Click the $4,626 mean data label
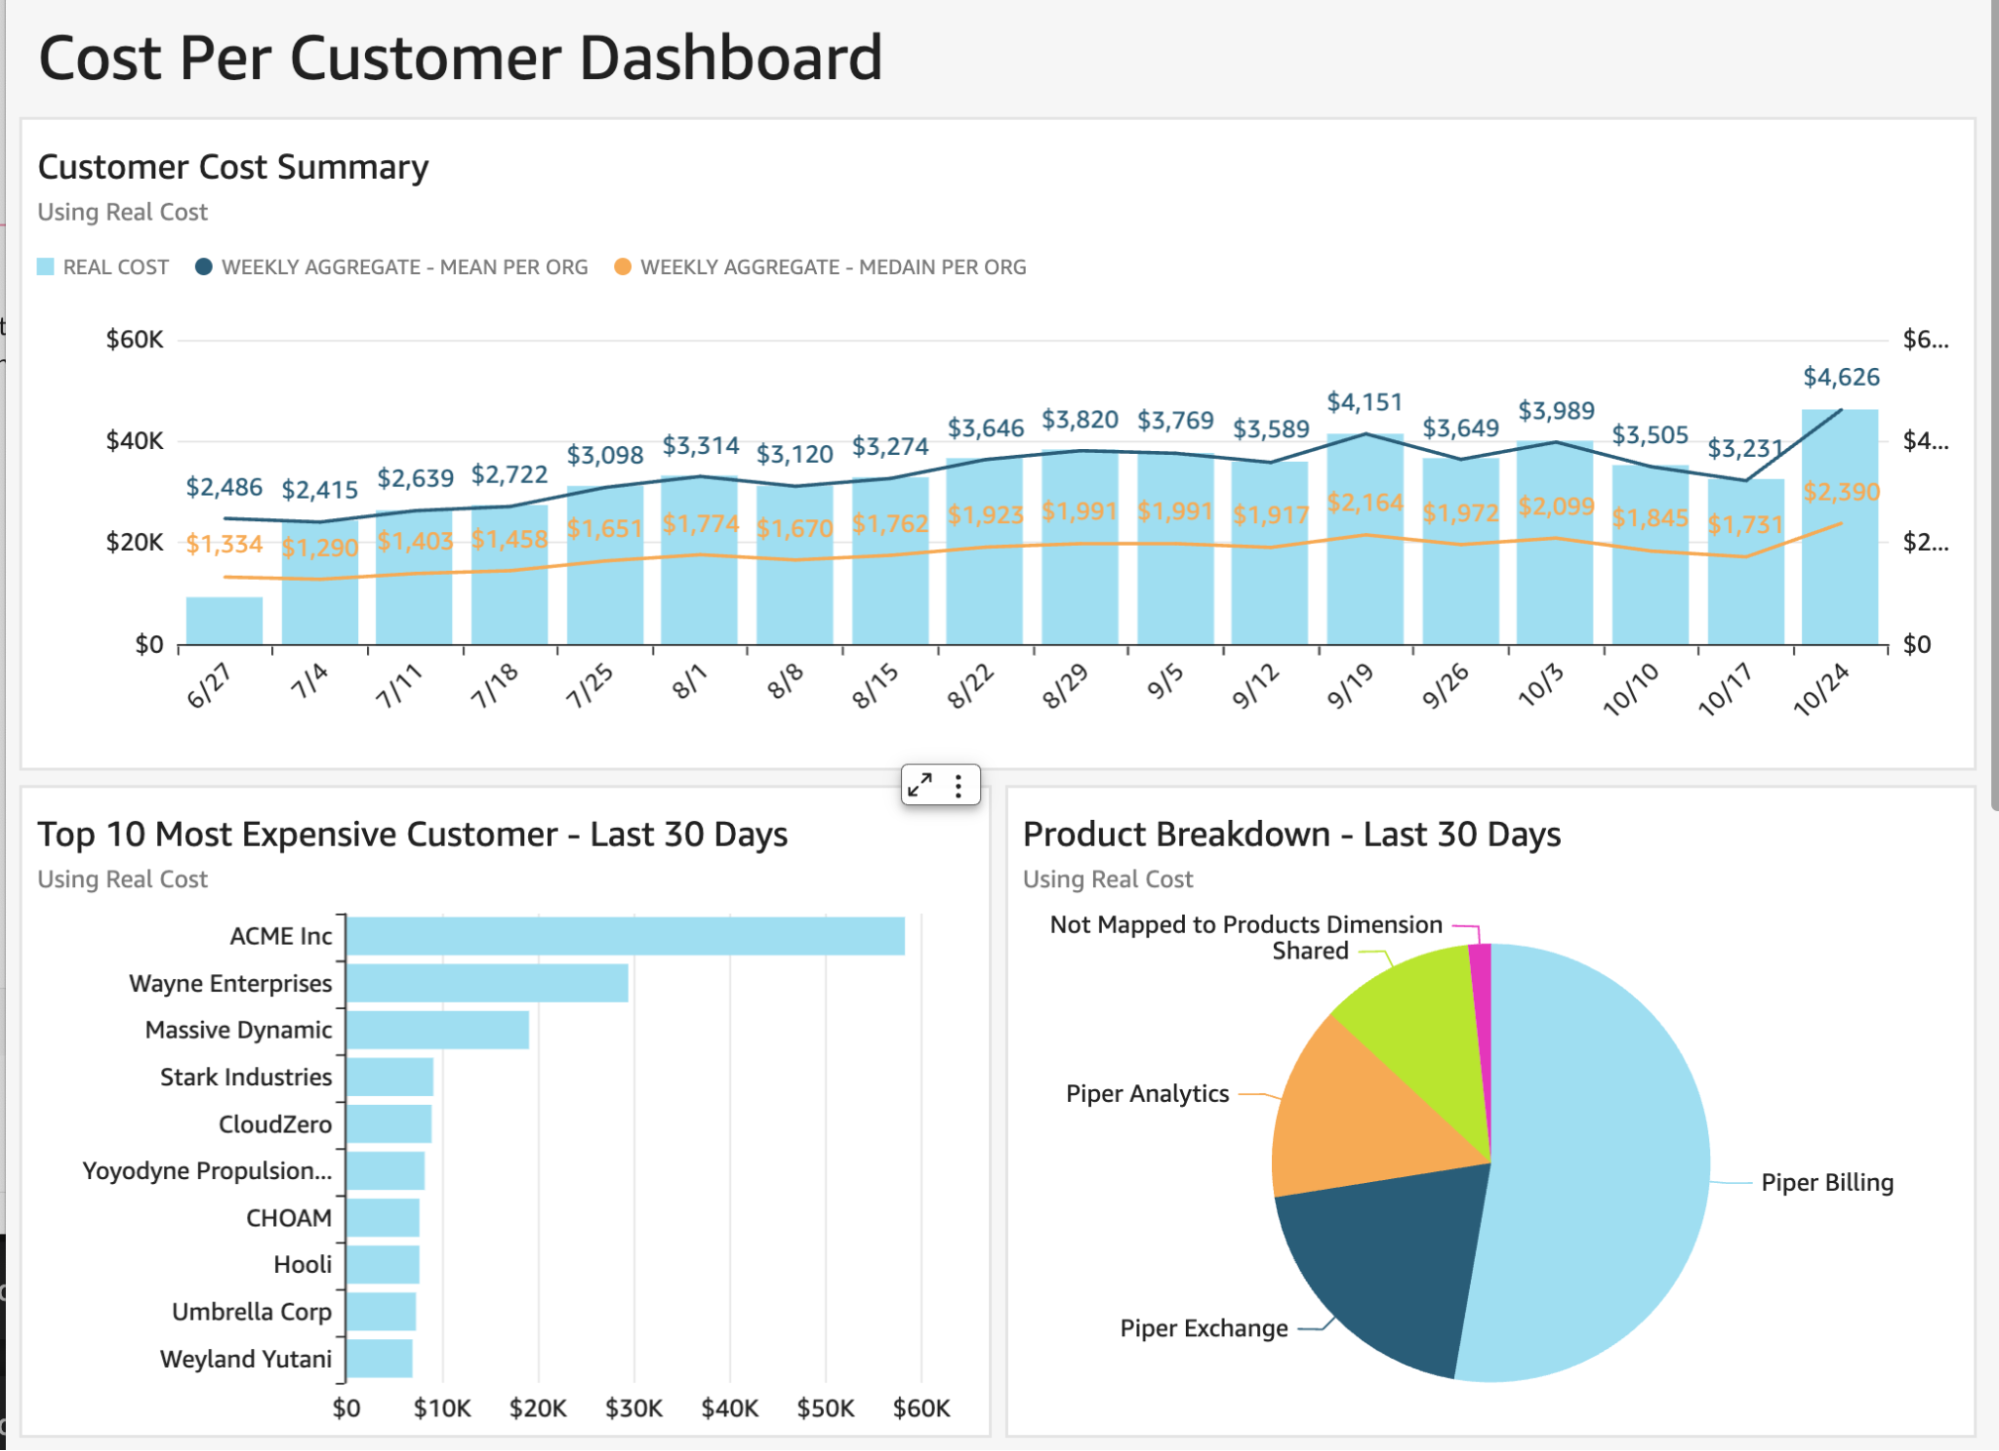This screenshot has height=1451, width=1999. (x=1840, y=377)
